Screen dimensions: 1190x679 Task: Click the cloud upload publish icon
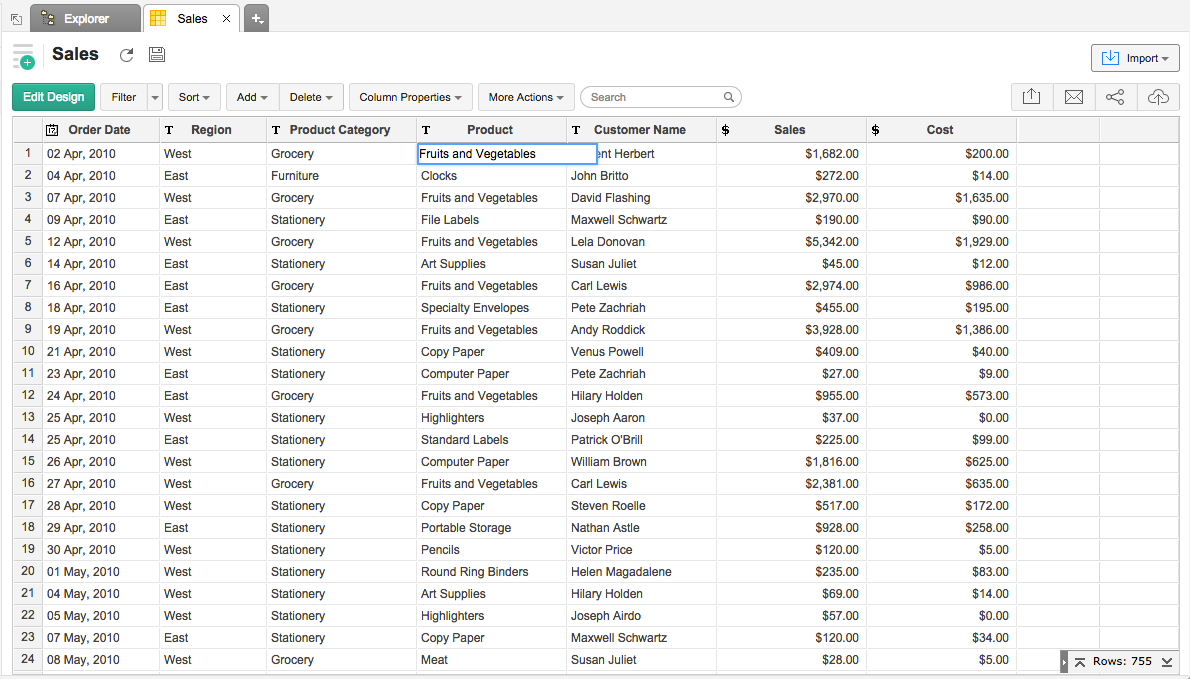coord(1157,97)
